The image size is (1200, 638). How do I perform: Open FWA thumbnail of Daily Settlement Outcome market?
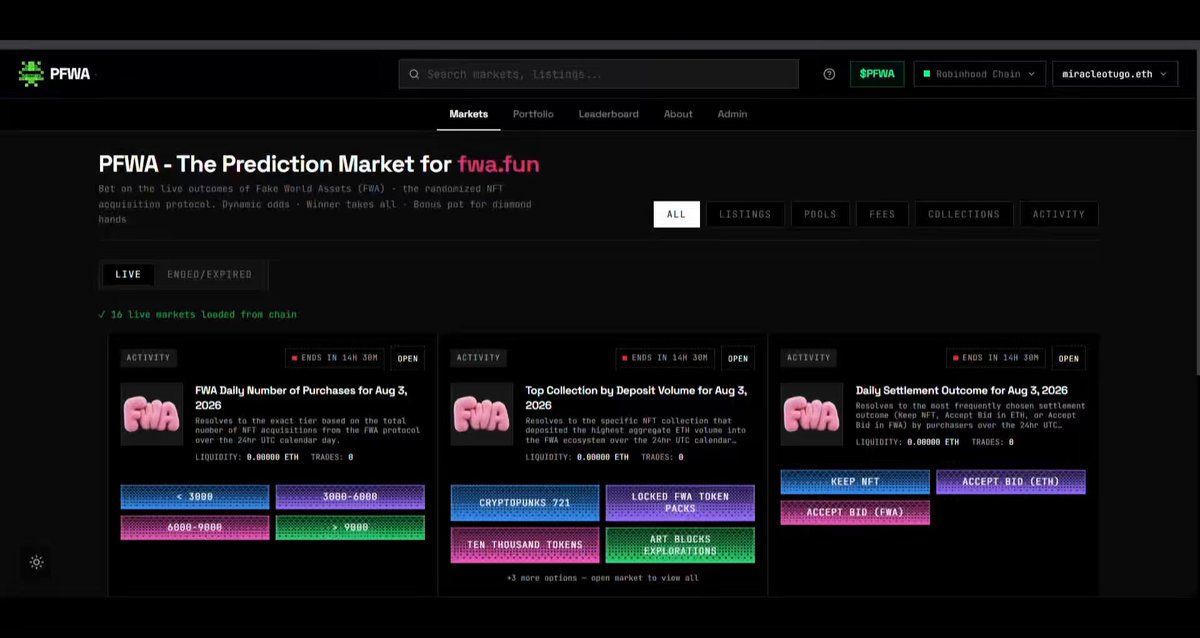[x=812, y=414]
